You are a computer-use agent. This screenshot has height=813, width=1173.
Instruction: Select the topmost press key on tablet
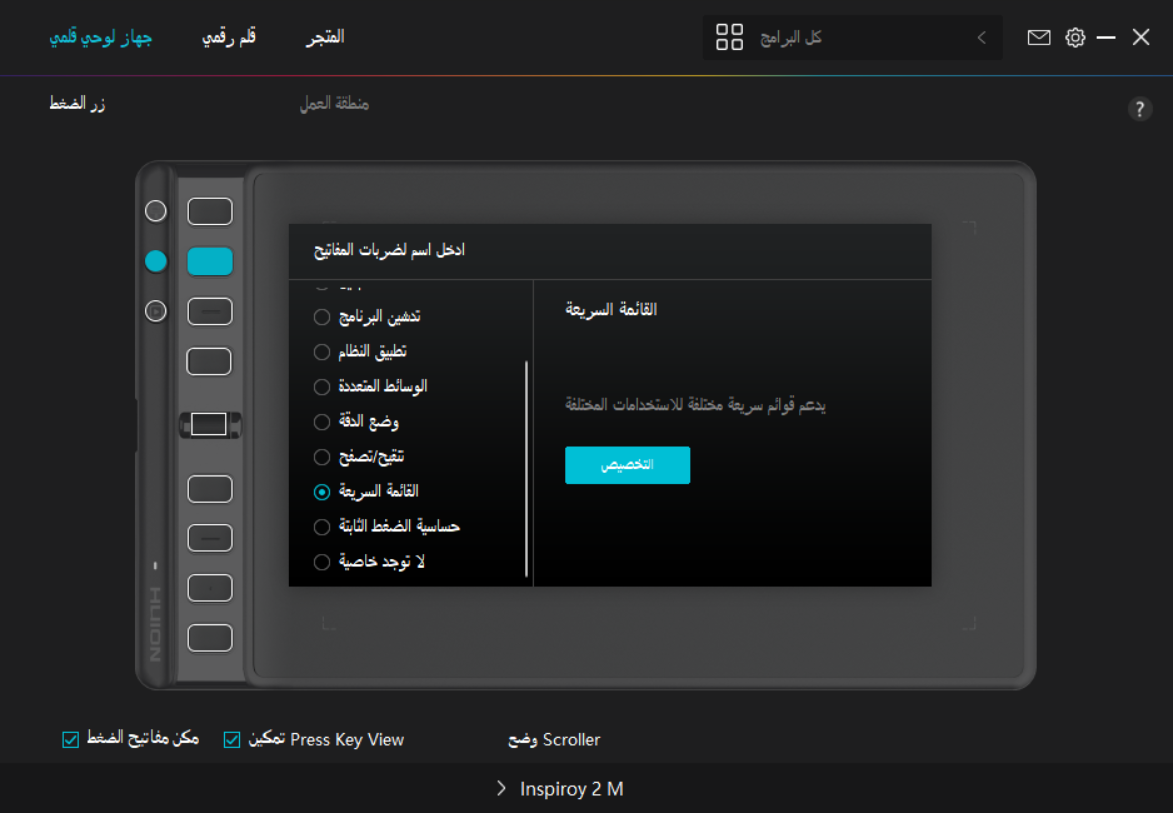(x=210, y=212)
